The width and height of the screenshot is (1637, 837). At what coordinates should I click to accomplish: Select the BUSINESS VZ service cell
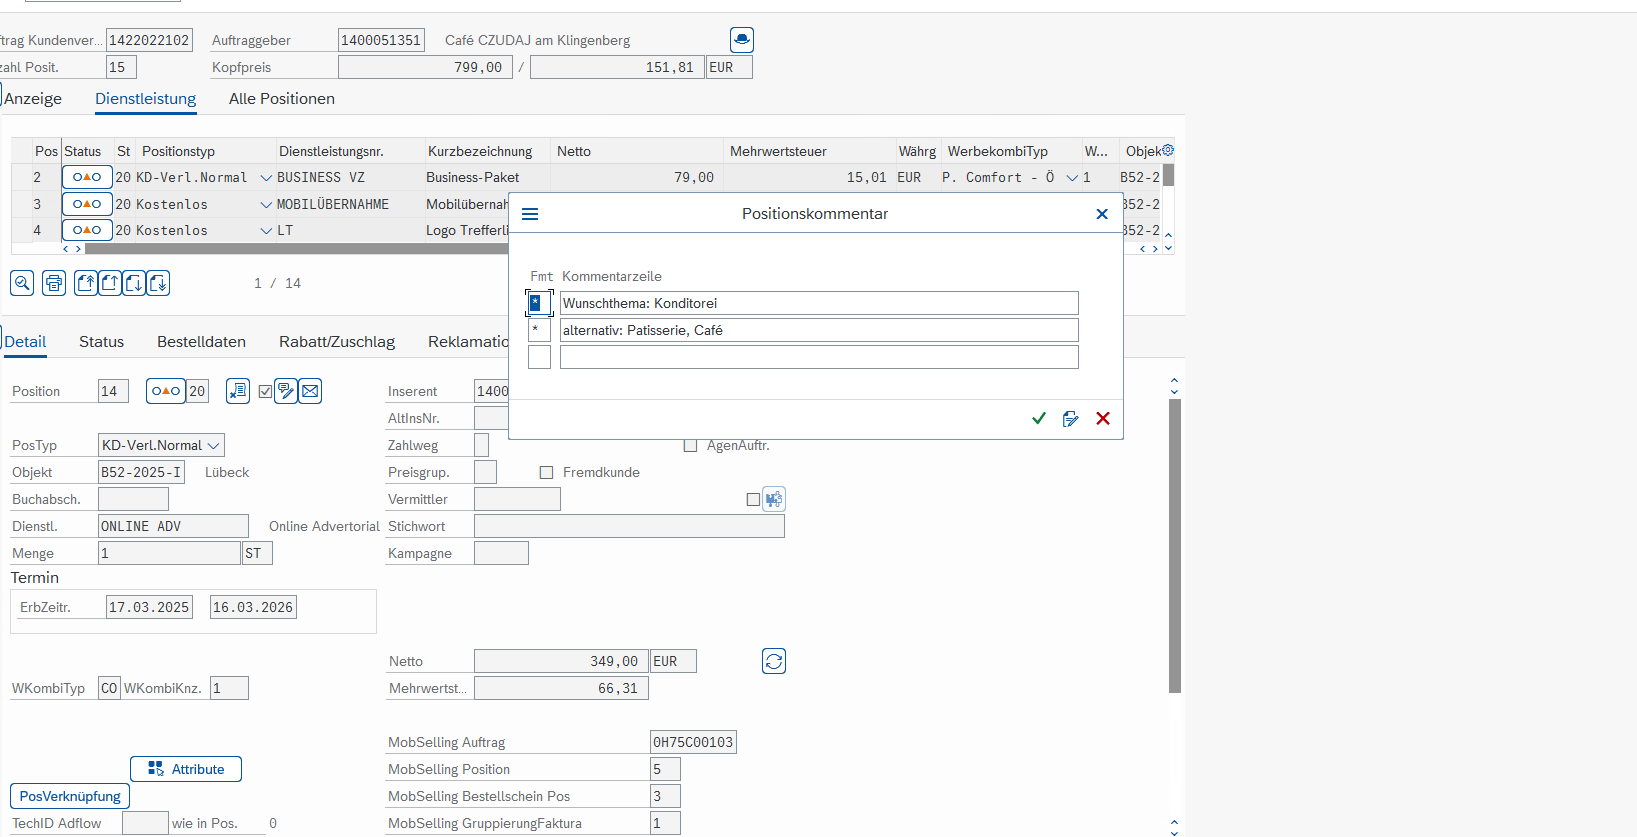[x=349, y=177]
